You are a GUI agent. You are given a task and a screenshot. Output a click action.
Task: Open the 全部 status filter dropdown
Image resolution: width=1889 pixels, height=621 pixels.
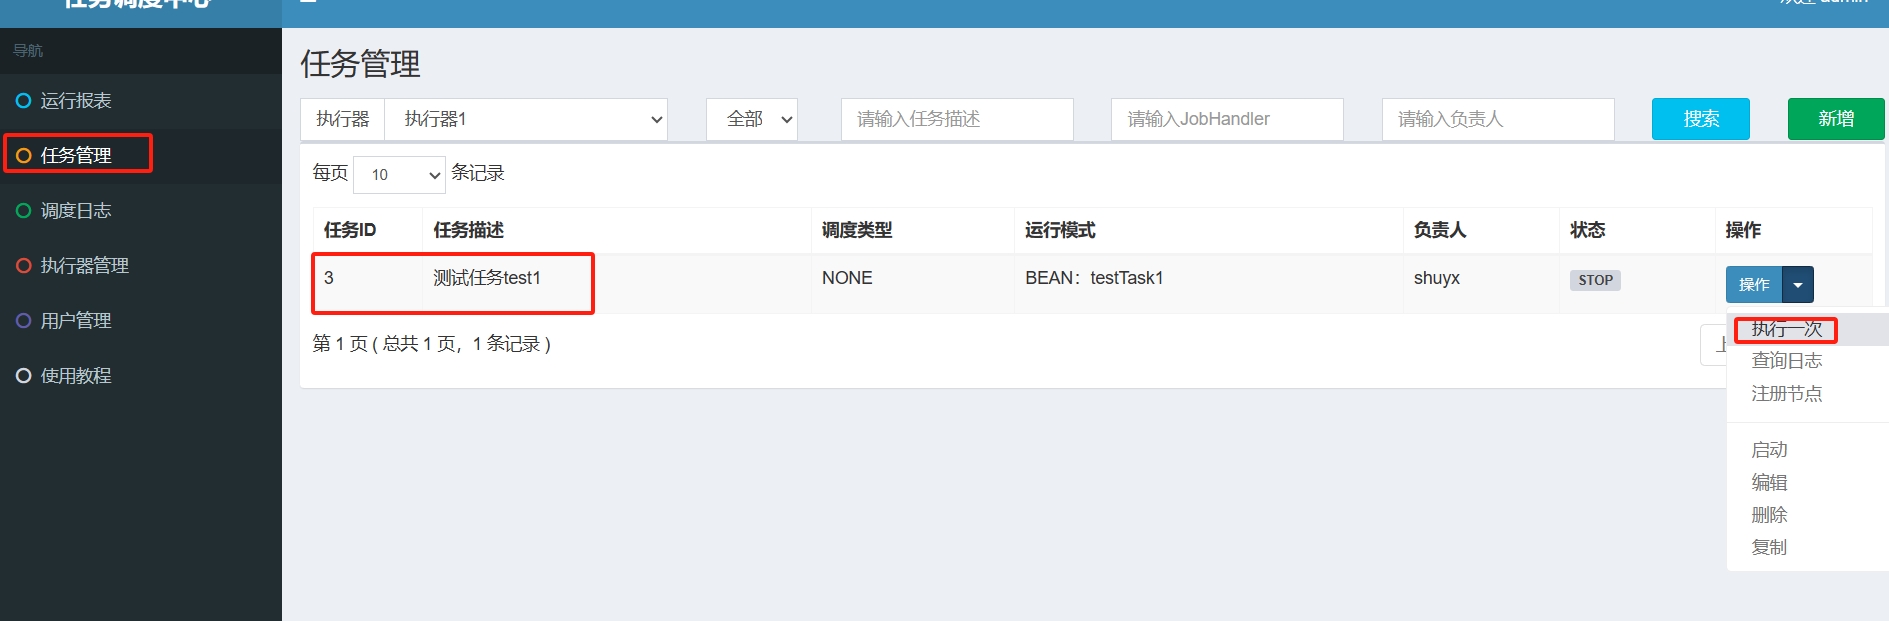[752, 119]
